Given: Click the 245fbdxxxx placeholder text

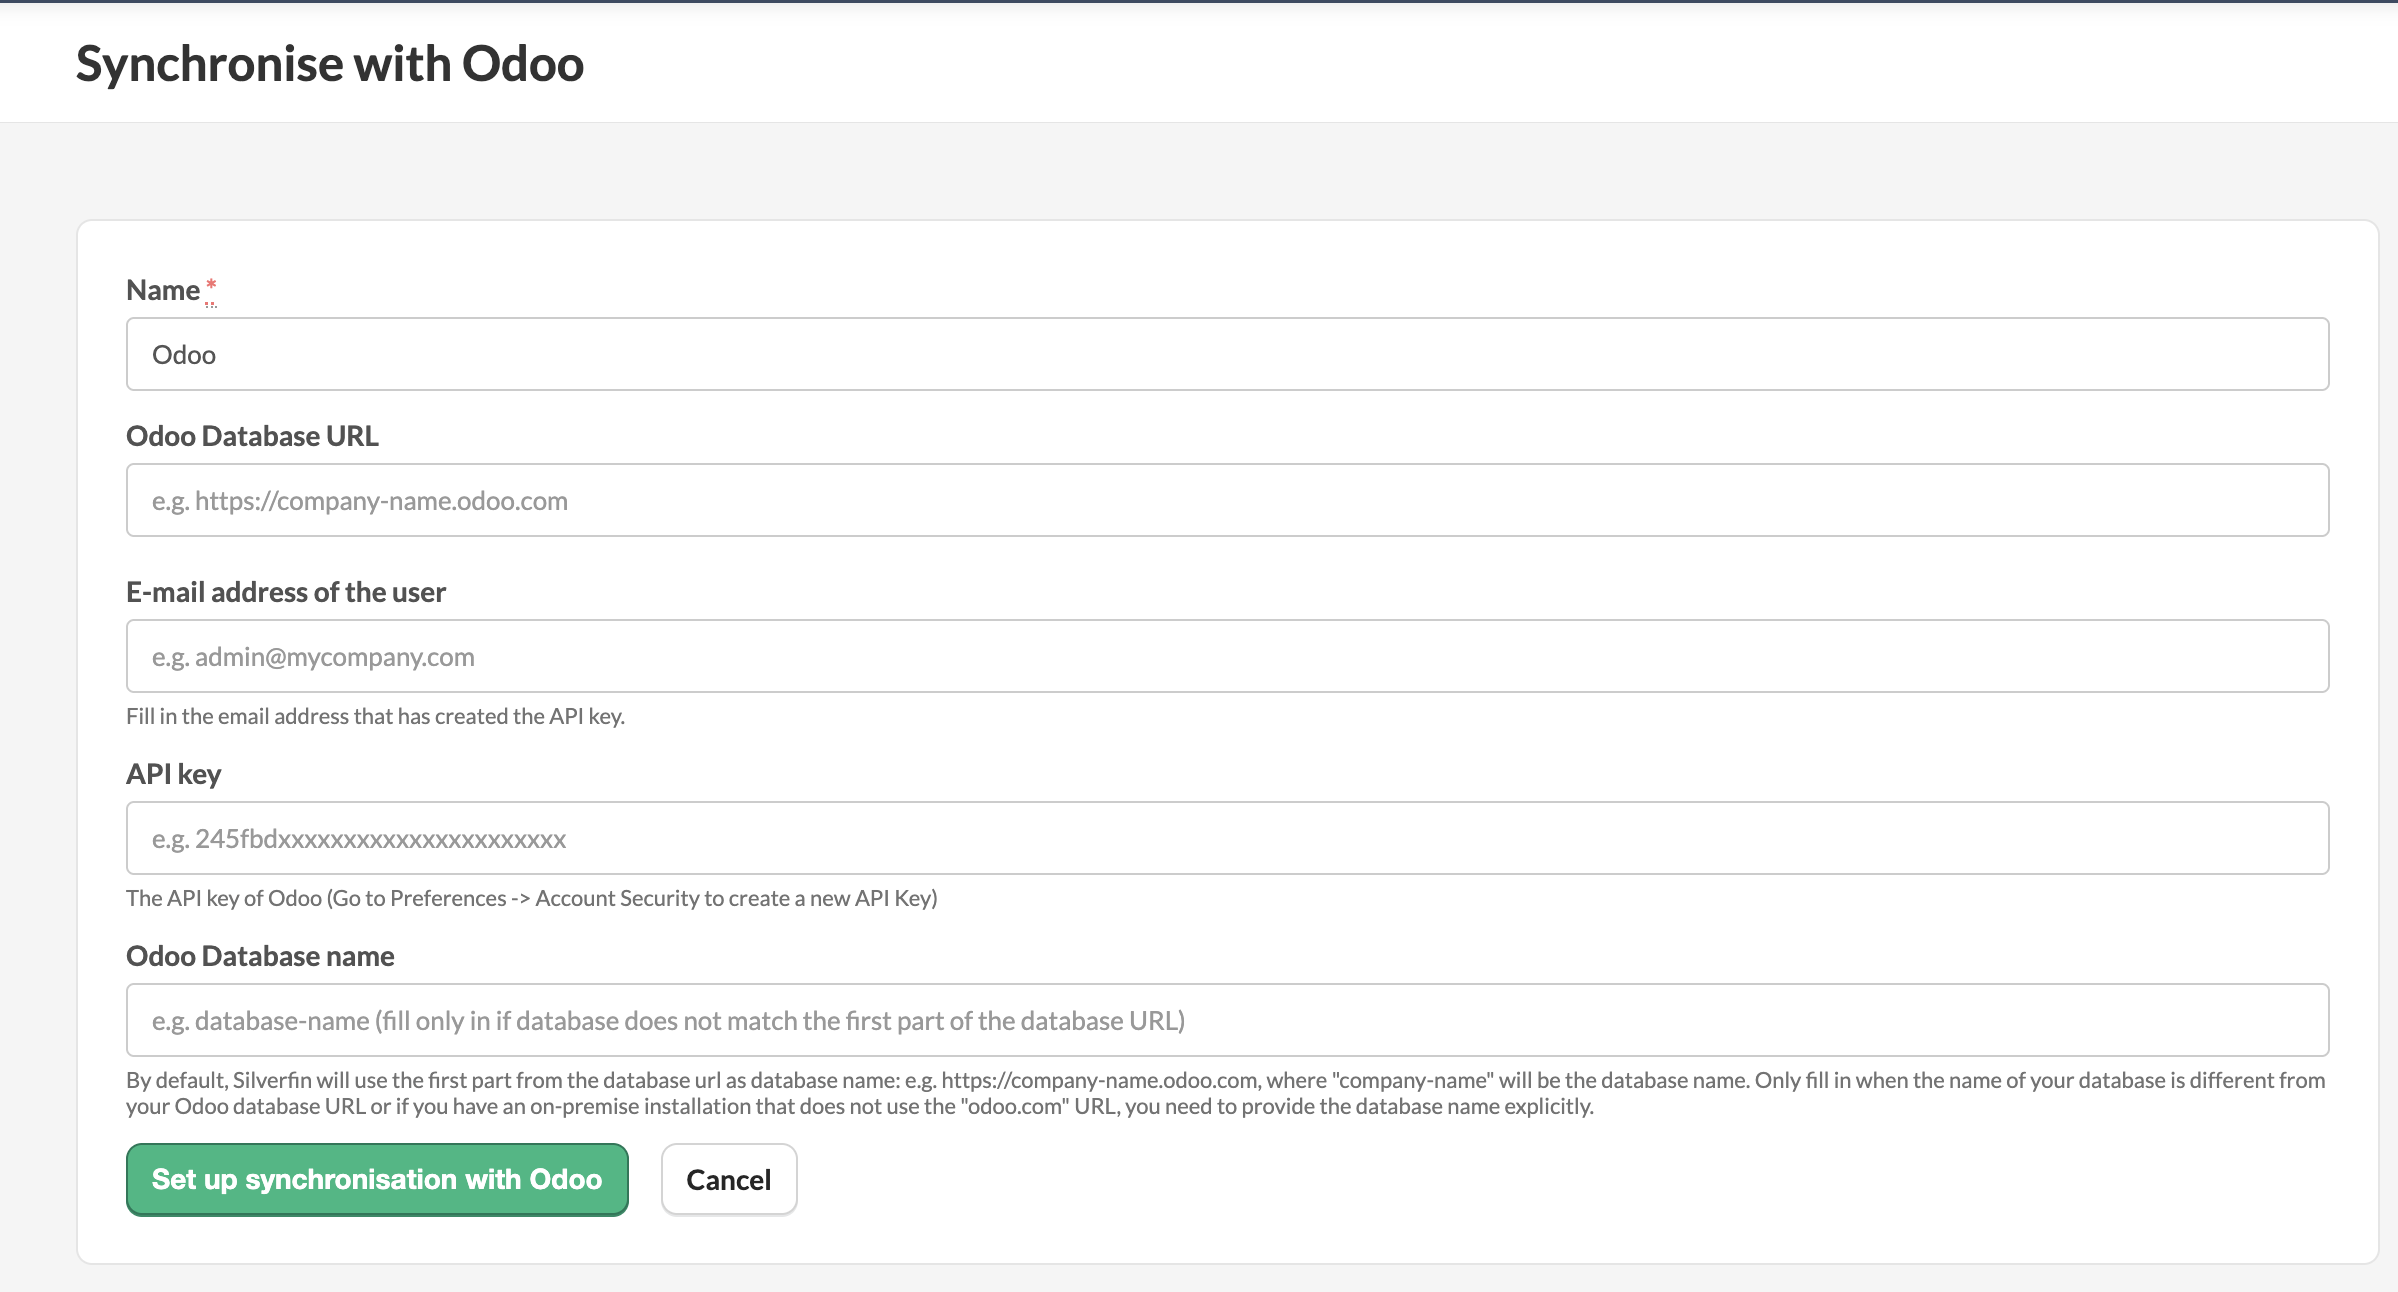Looking at the screenshot, I should [380, 839].
